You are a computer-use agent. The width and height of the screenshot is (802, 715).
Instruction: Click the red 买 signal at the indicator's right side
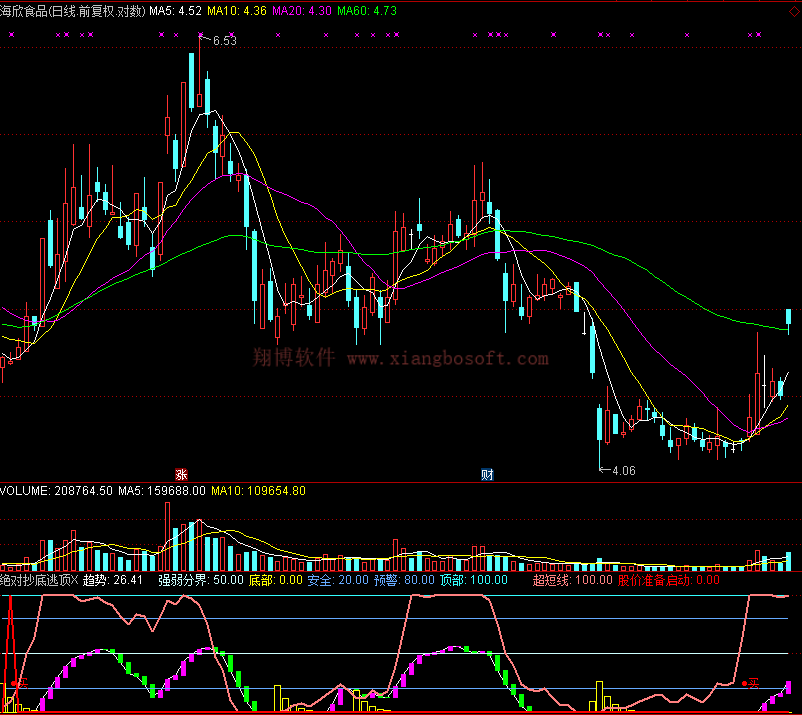(x=750, y=683)
